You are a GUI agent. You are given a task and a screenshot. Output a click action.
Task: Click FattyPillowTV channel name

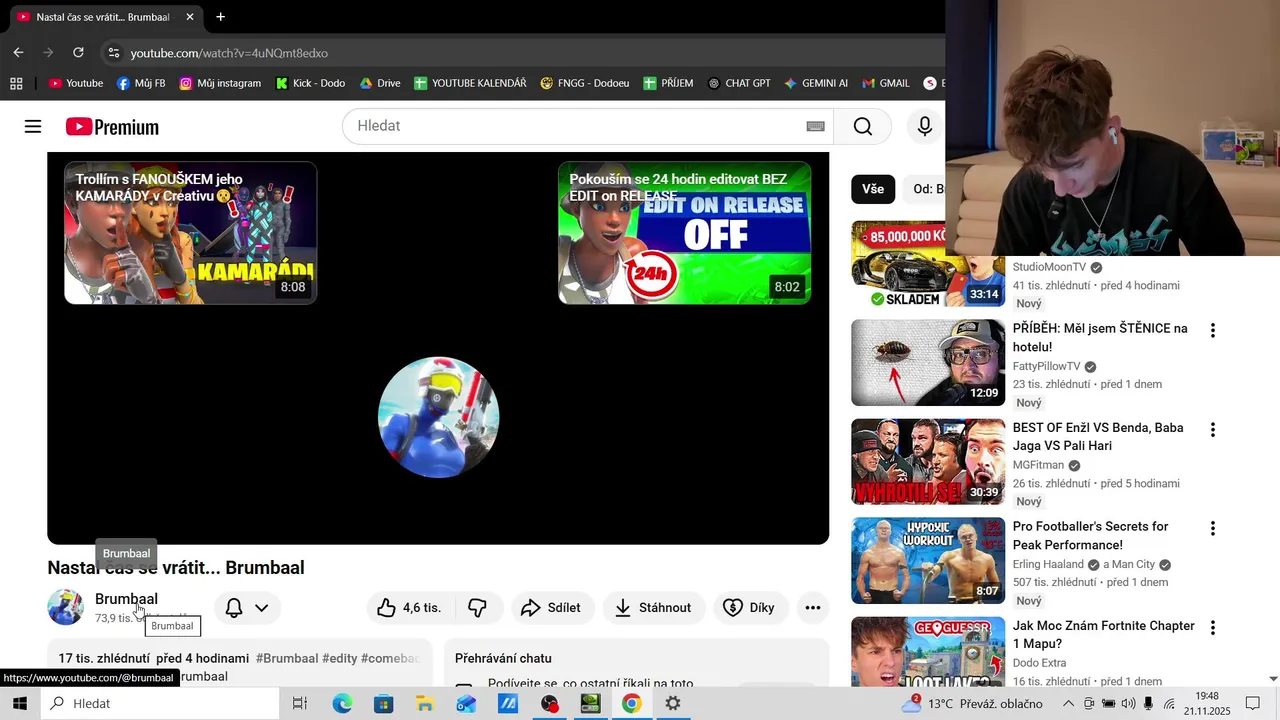pyautogui.click(x=1047, y=367)
